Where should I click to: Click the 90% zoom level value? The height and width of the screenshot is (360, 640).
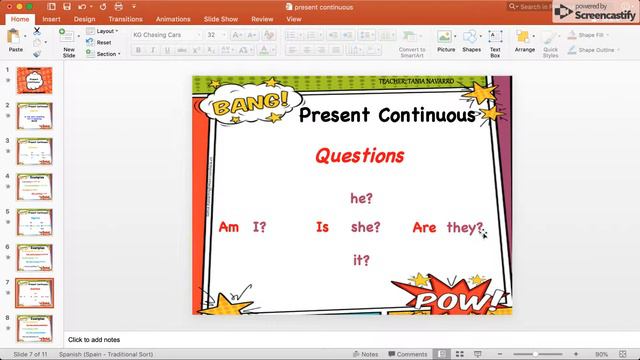point(601,354)
